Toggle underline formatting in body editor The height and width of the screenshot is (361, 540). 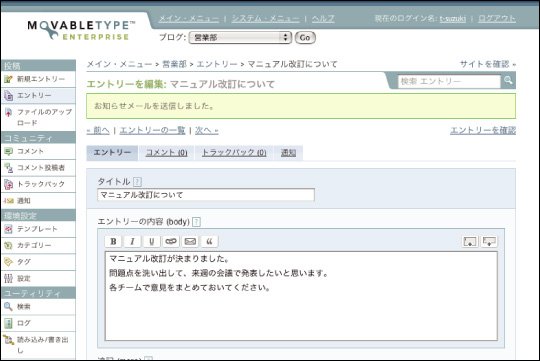coord(152,241)
